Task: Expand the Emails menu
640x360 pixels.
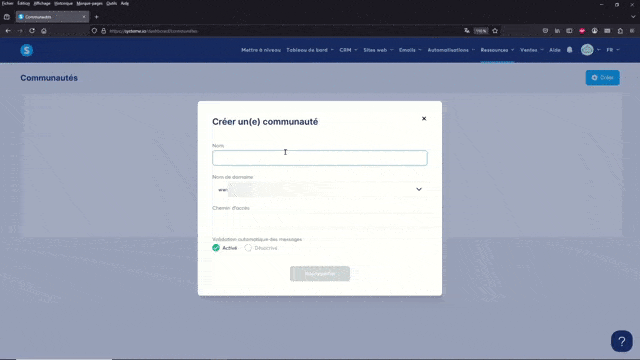Action: 410,50
